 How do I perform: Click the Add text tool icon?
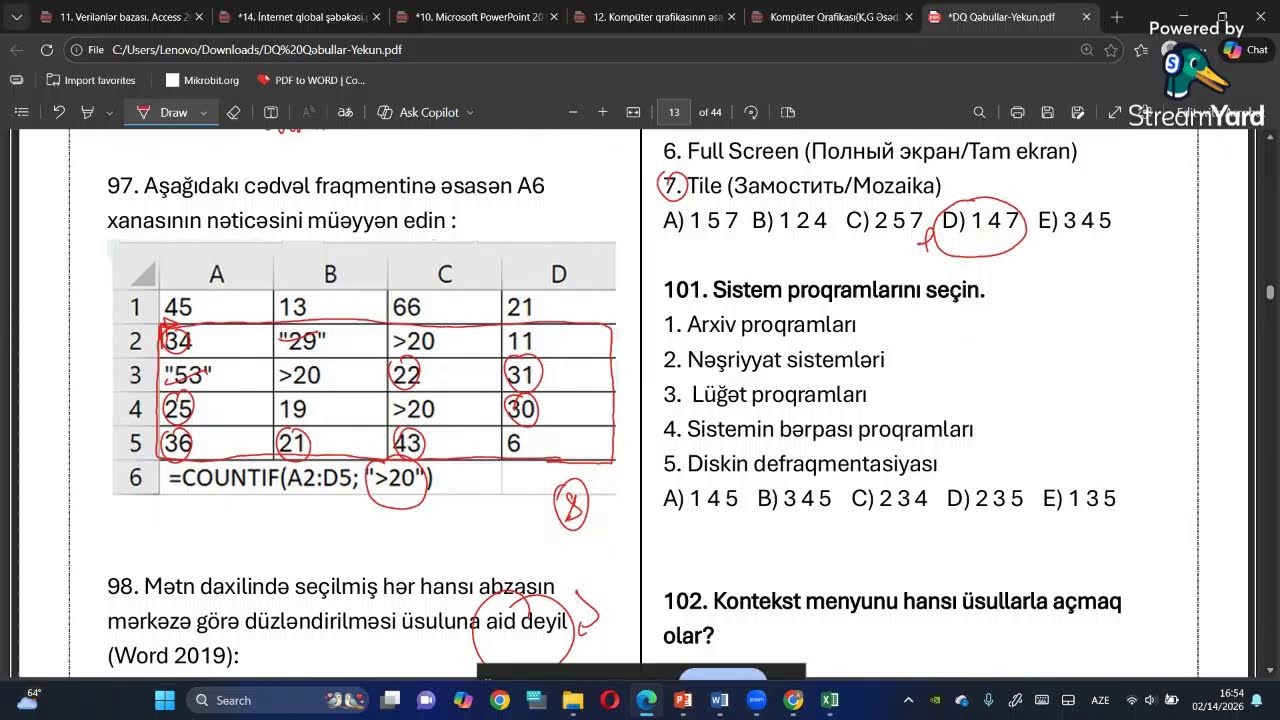[271, 112]
